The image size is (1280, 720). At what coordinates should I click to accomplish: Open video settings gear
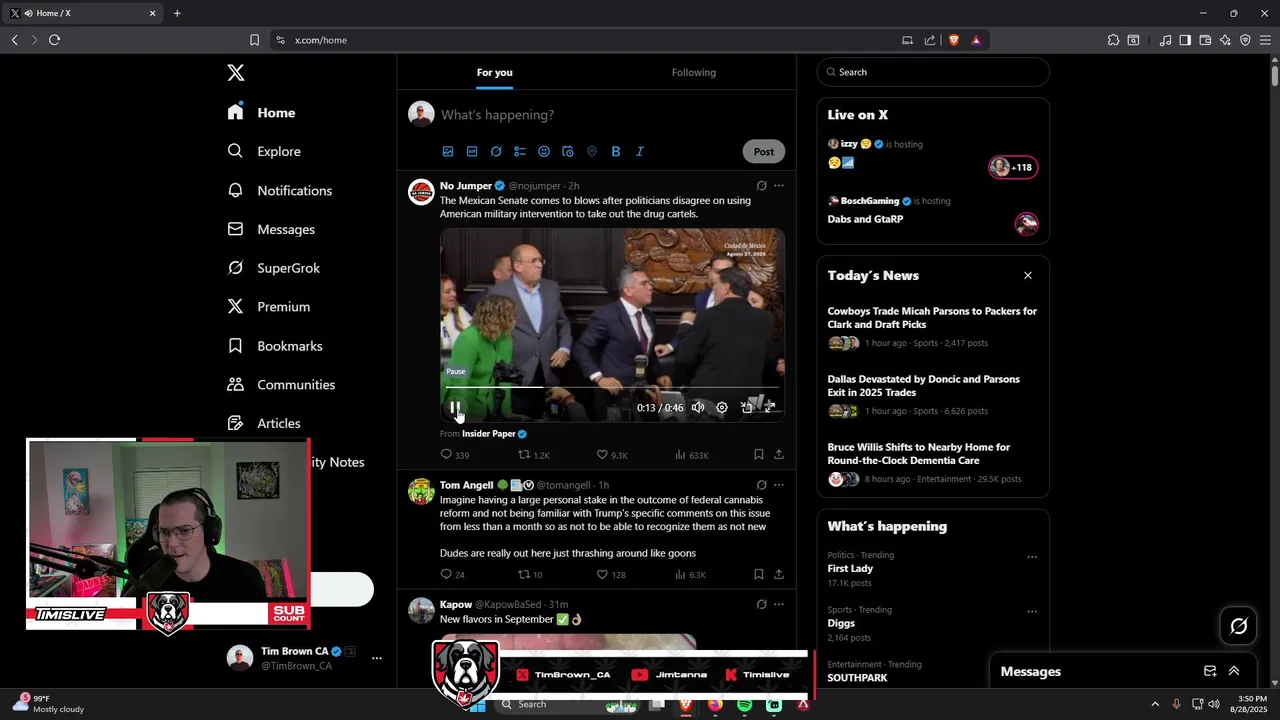coord(722,408)
